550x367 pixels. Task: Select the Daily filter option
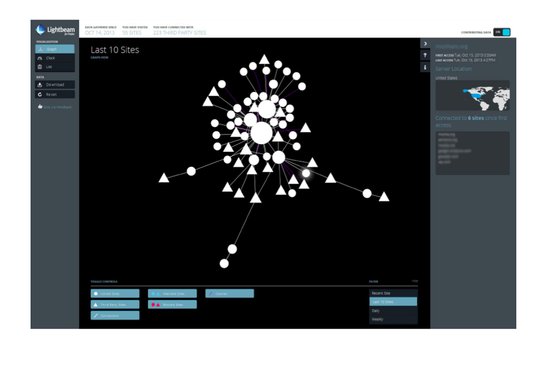pyautogui.click(x=393, y=311)
